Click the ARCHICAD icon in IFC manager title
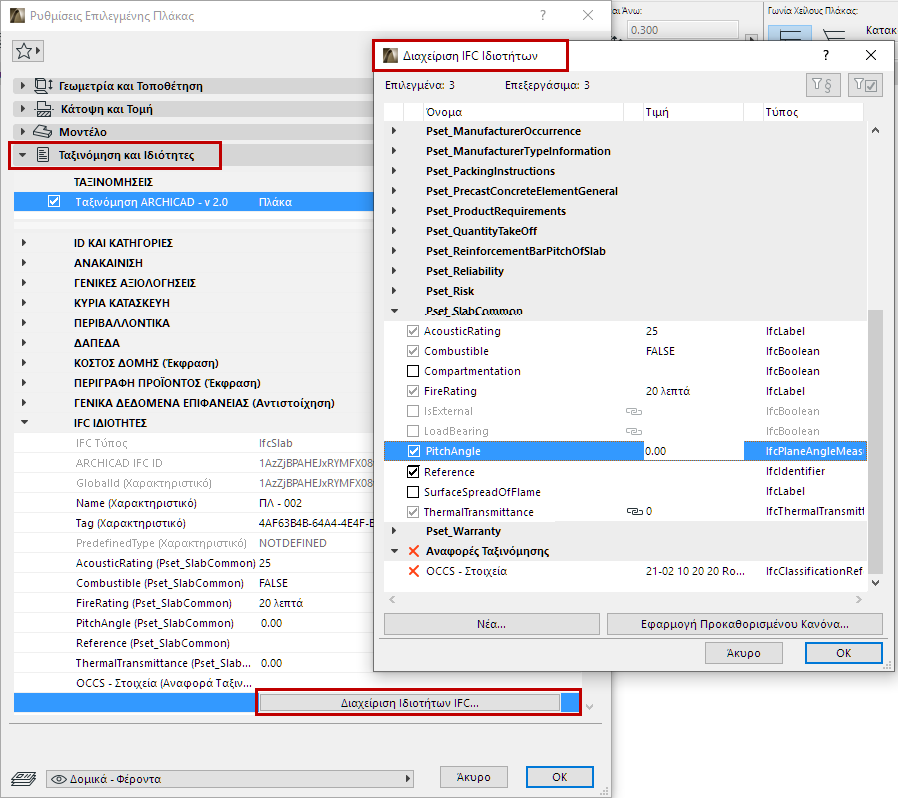 (390, 56)
